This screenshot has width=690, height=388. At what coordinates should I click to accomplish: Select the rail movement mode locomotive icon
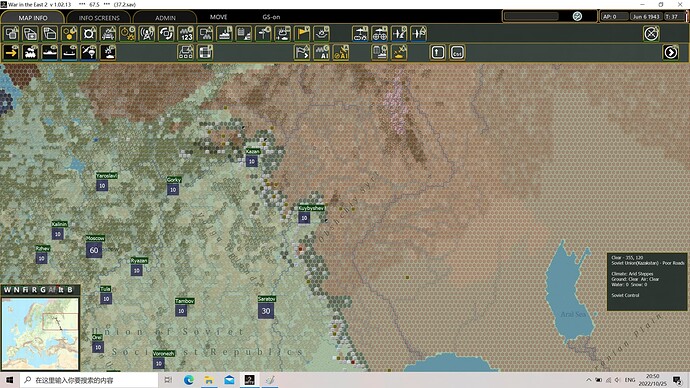tap(30, 52)
